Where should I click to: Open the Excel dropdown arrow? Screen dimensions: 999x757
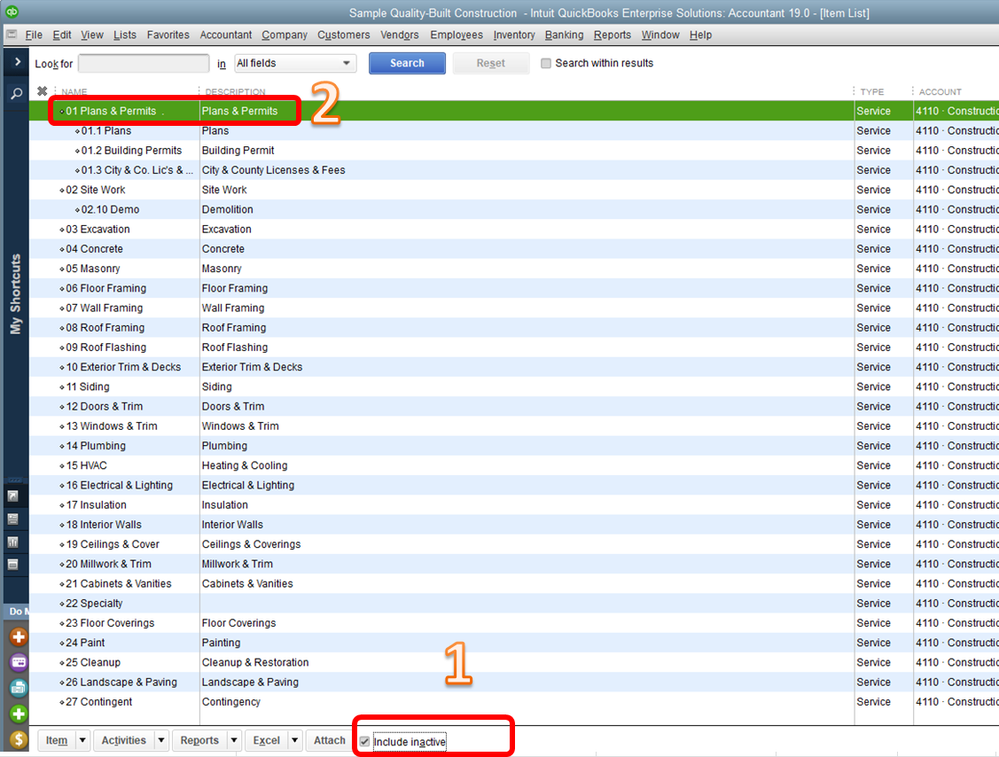294,740
